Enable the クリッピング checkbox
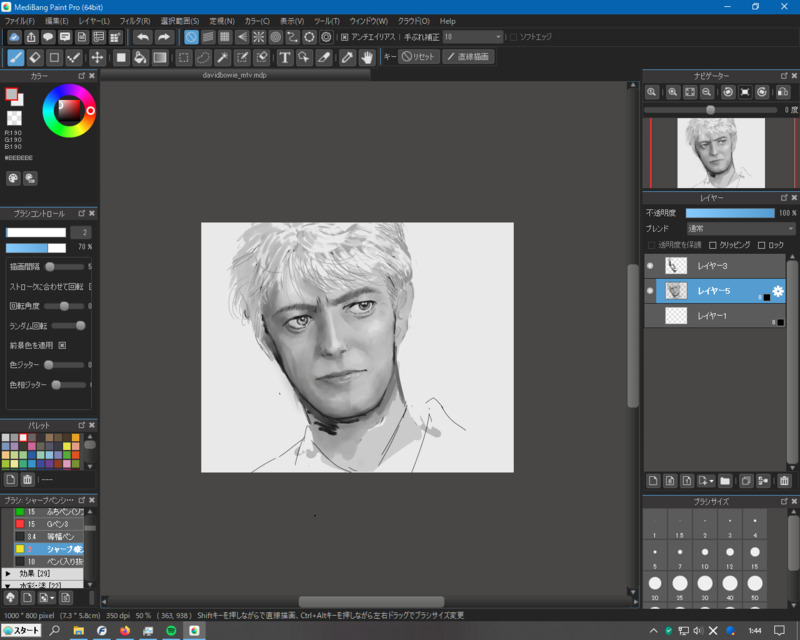The height and width of the screenshot is (640, 800). 712,245
